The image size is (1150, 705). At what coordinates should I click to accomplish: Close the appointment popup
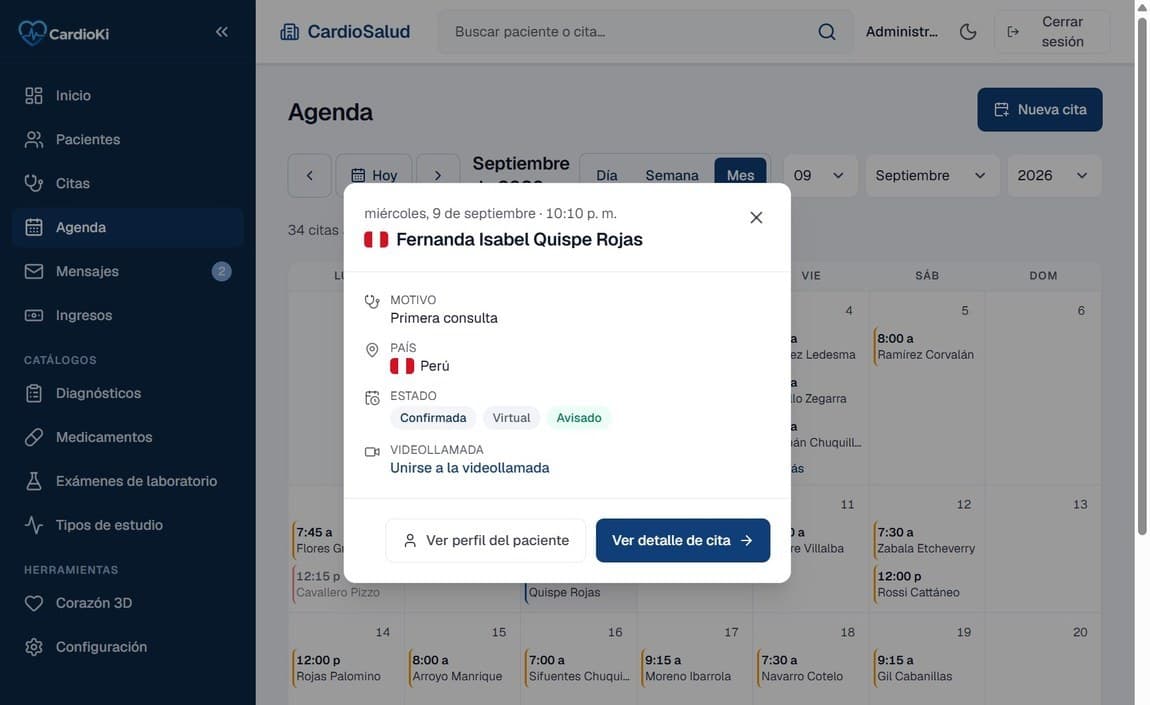click(756, 217)
